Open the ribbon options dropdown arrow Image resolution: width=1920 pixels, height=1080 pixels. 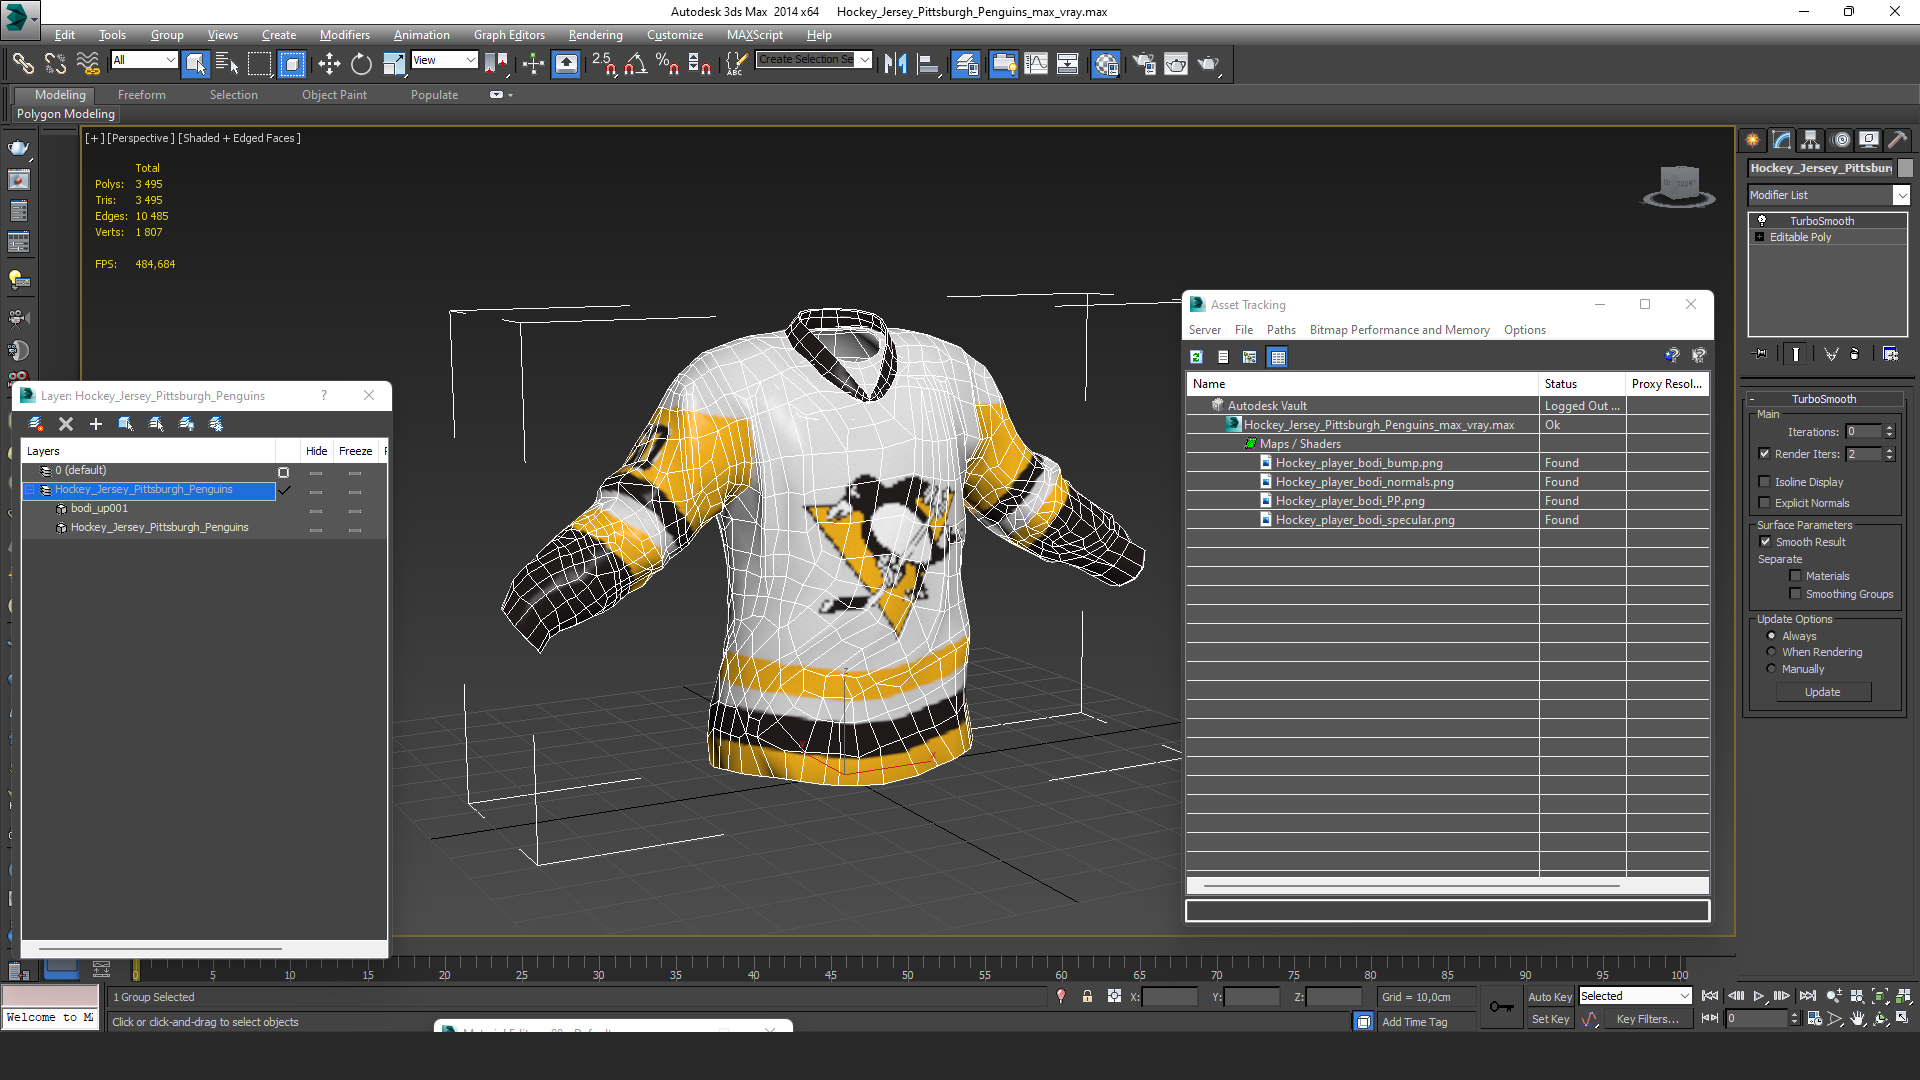pos(511,95)
